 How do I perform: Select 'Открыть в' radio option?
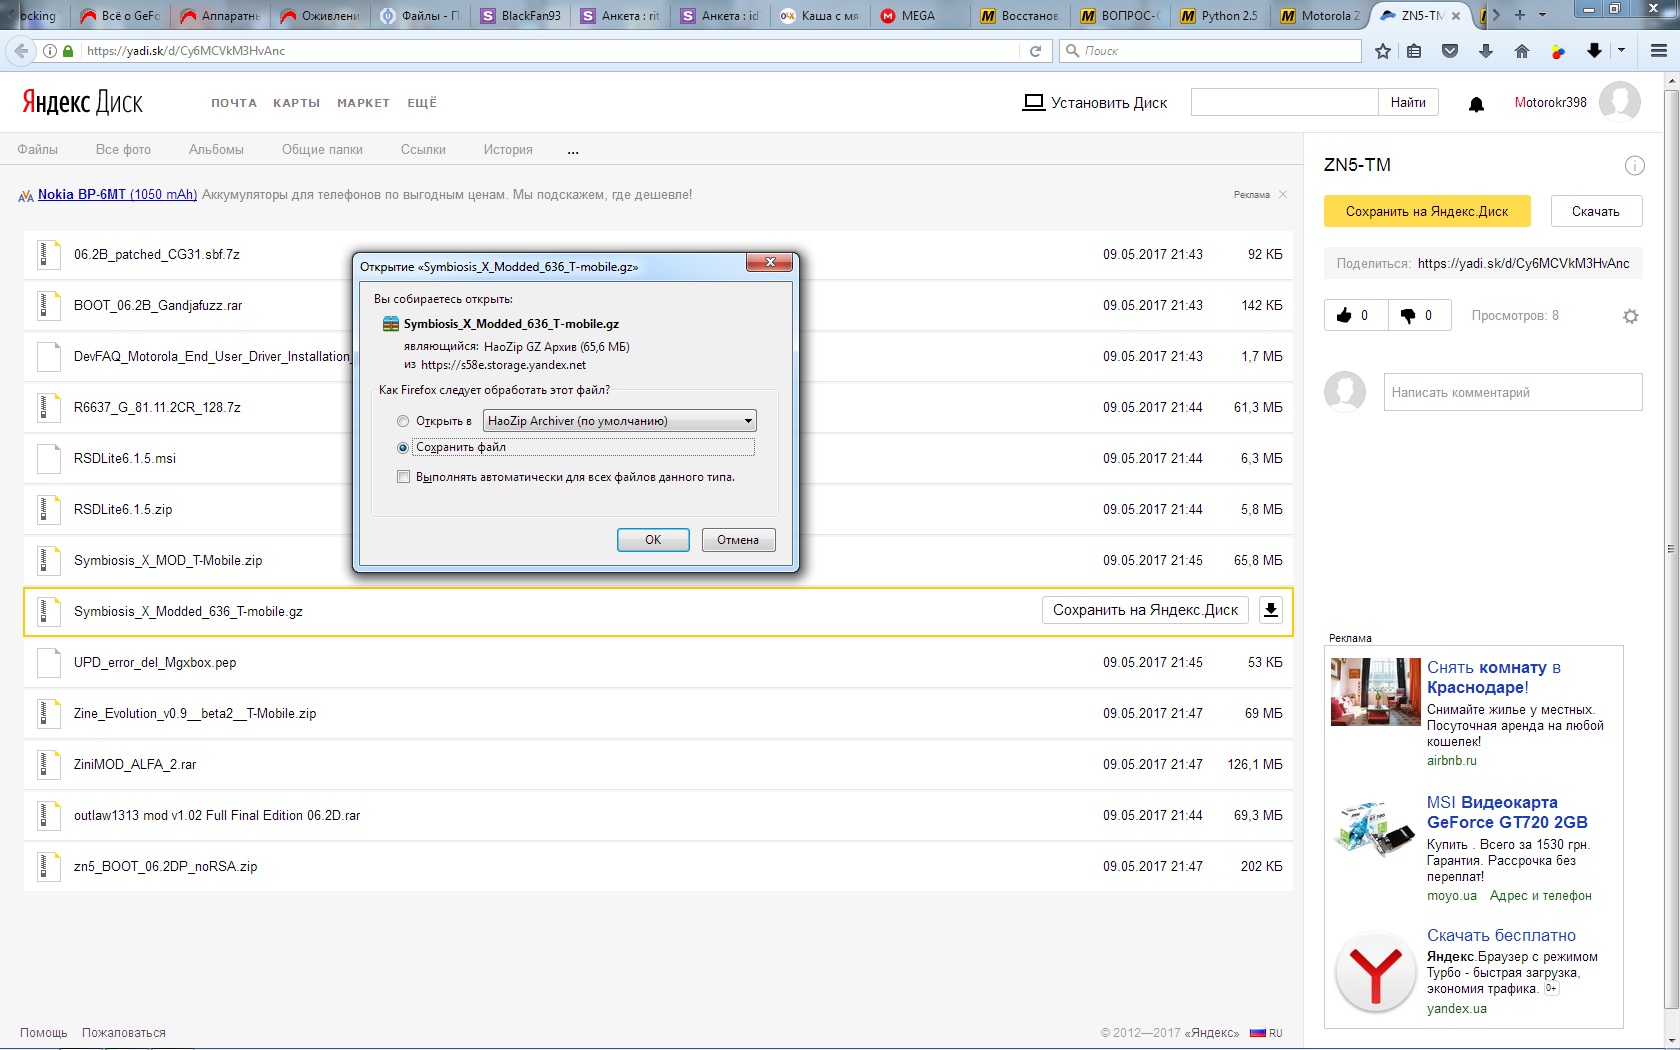(403, 421)
